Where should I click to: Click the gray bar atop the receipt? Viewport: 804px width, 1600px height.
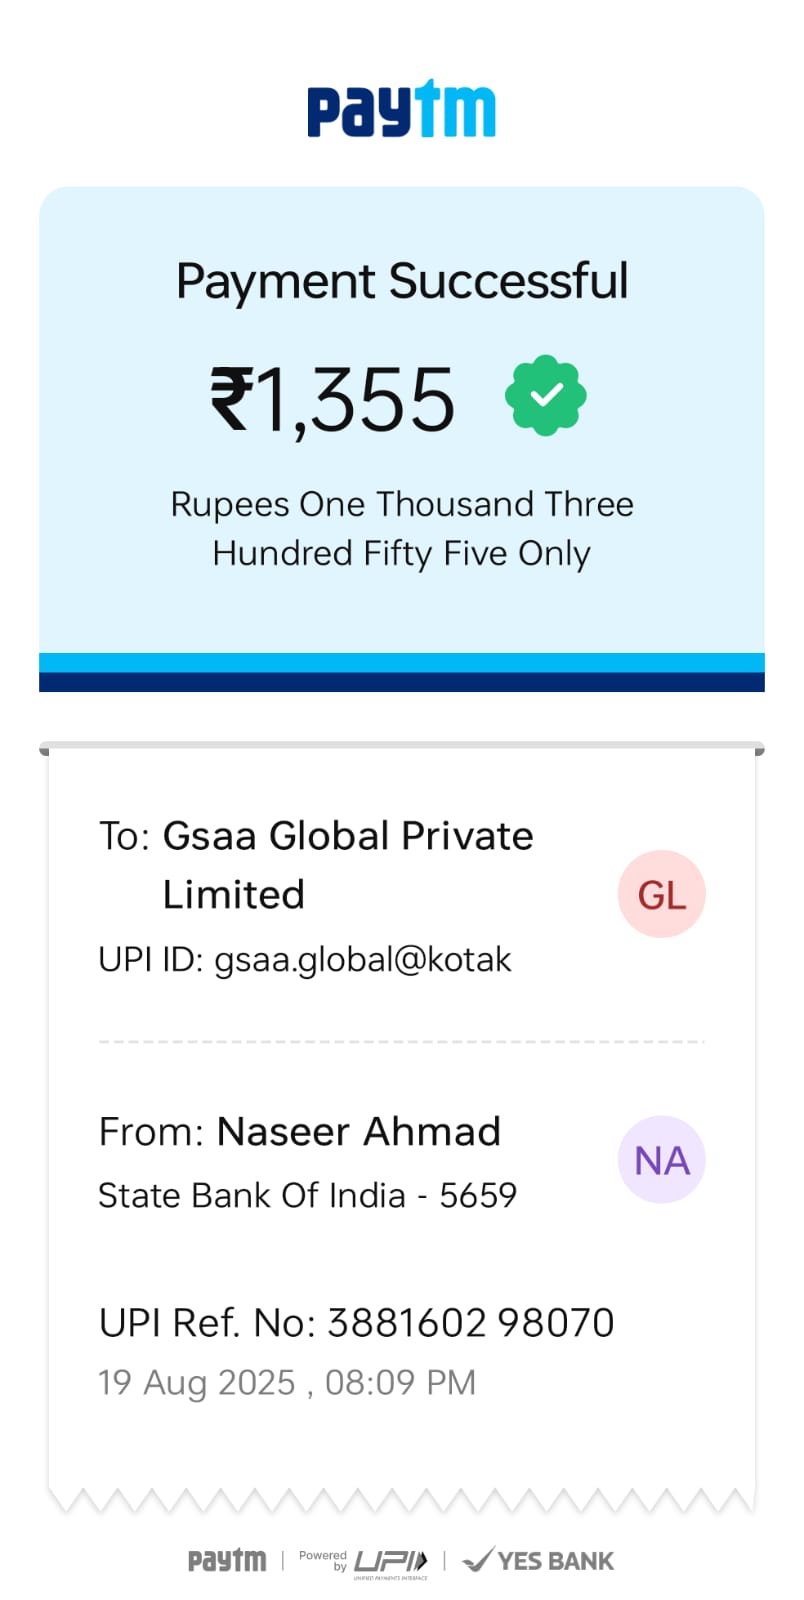tap(402, 746)
